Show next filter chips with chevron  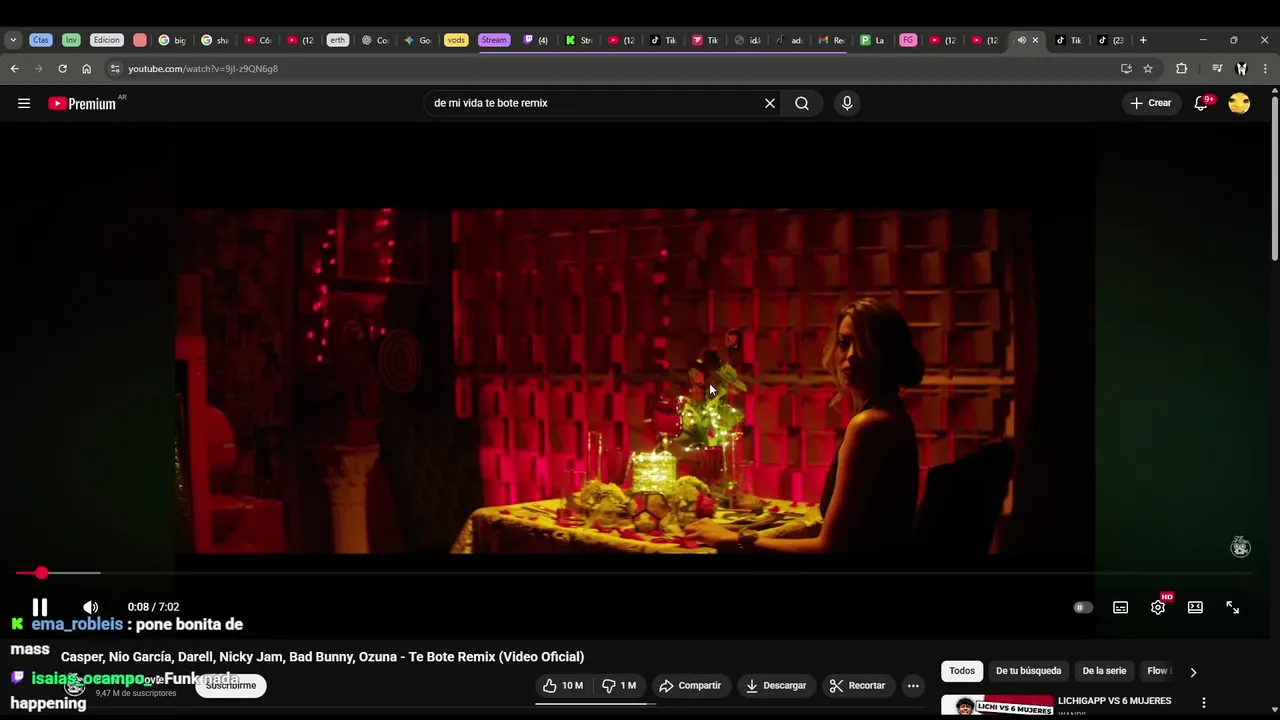pos(1193,672)
